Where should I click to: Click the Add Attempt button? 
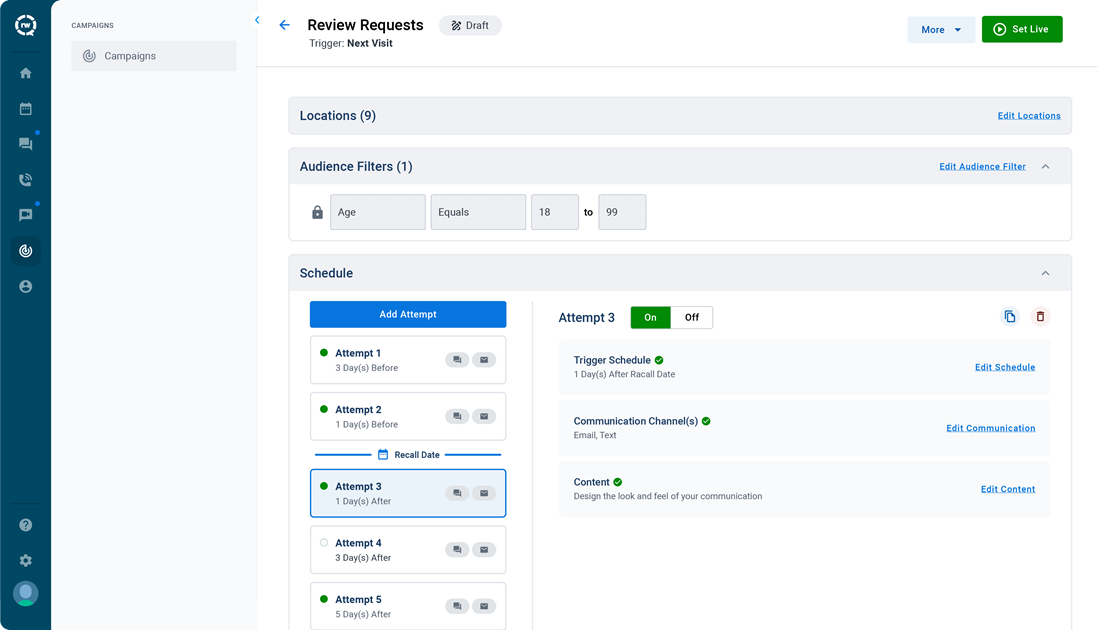pos(408,315)
